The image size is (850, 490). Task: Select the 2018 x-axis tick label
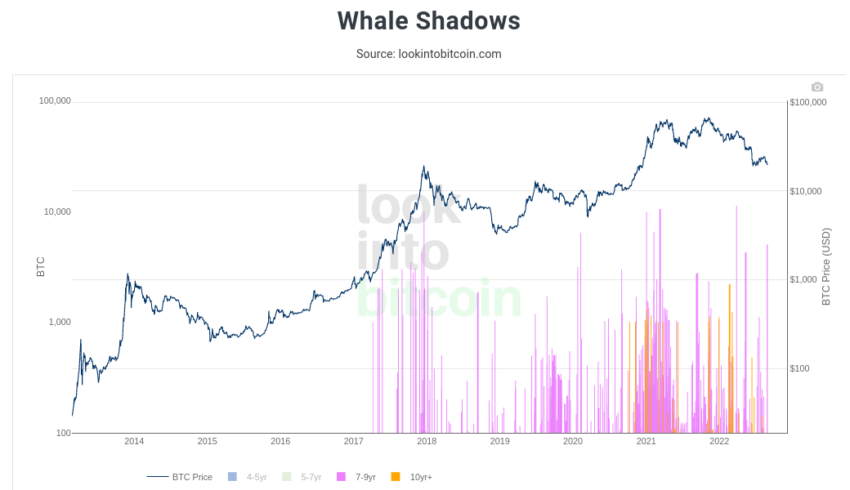(x=427, y=441)
